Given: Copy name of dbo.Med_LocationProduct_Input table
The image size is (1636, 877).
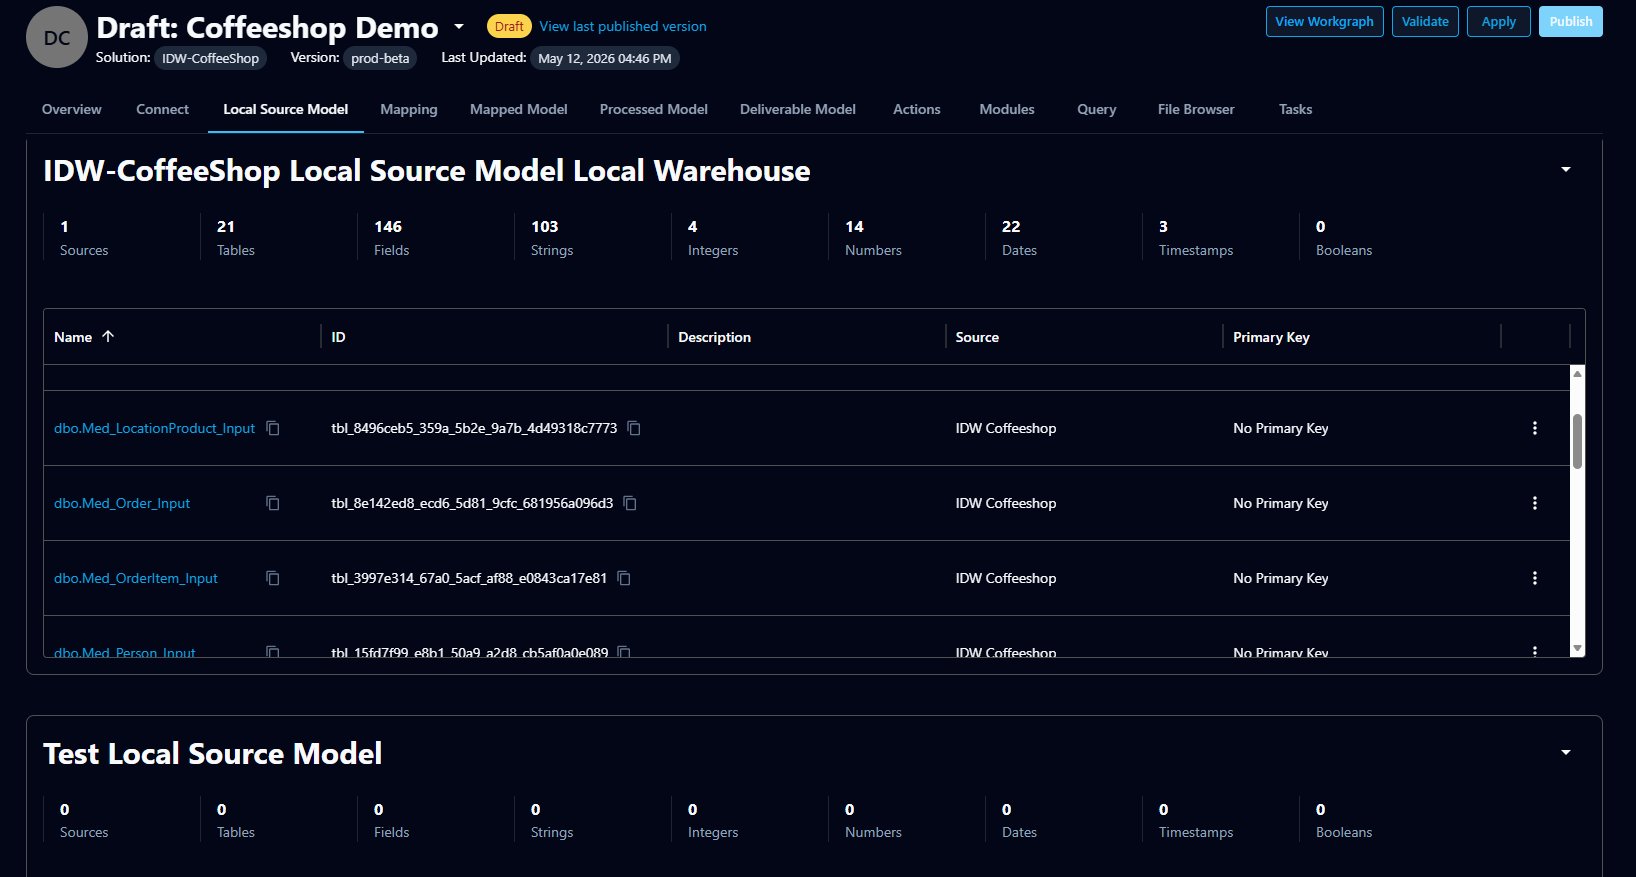Looking at the screenshot, I should coord(273,428).
